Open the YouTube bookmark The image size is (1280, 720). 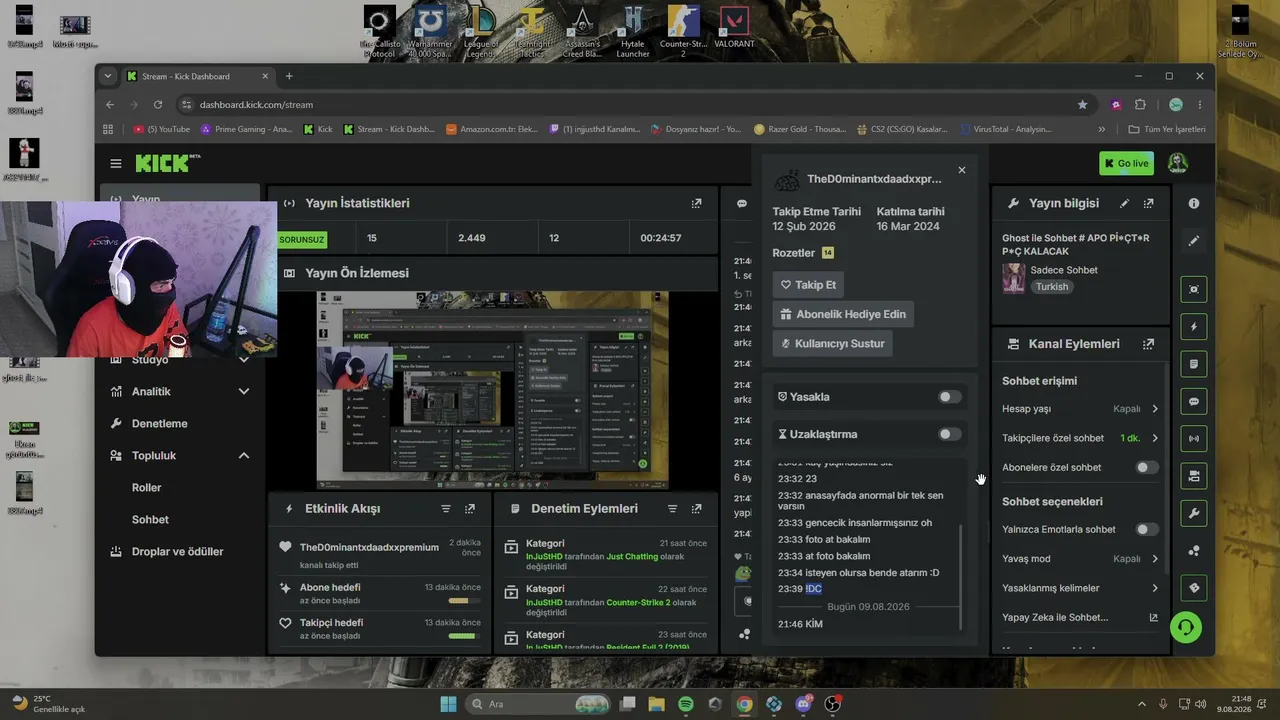(162, 129)
